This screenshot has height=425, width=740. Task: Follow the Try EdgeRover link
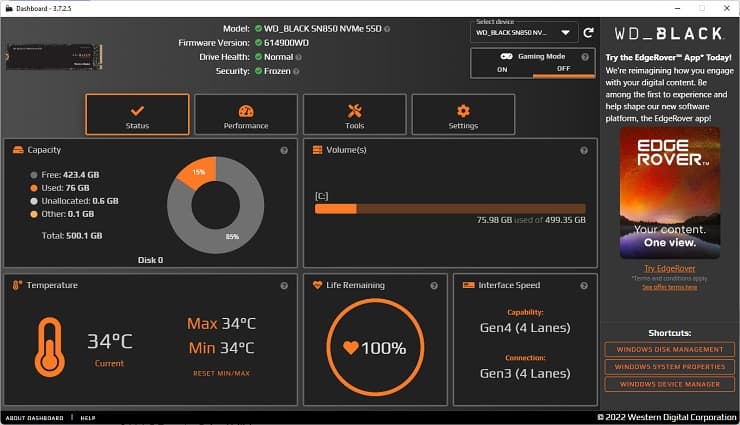coord(669,268)
